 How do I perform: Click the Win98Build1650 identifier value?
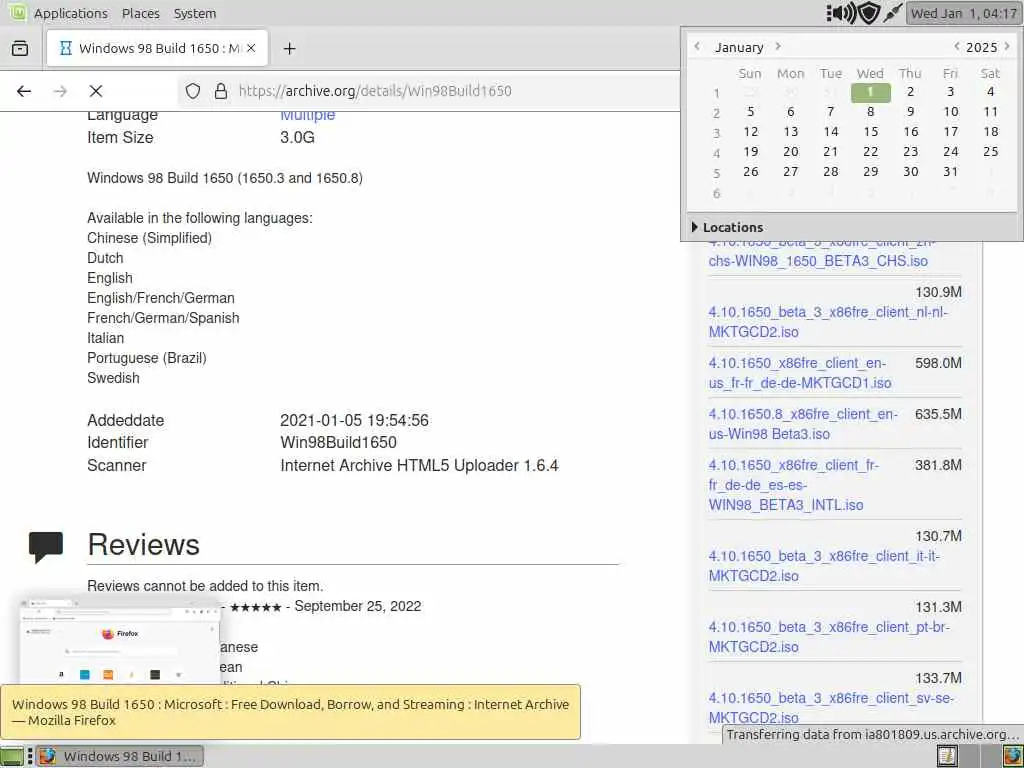click(x=338, y=442)
